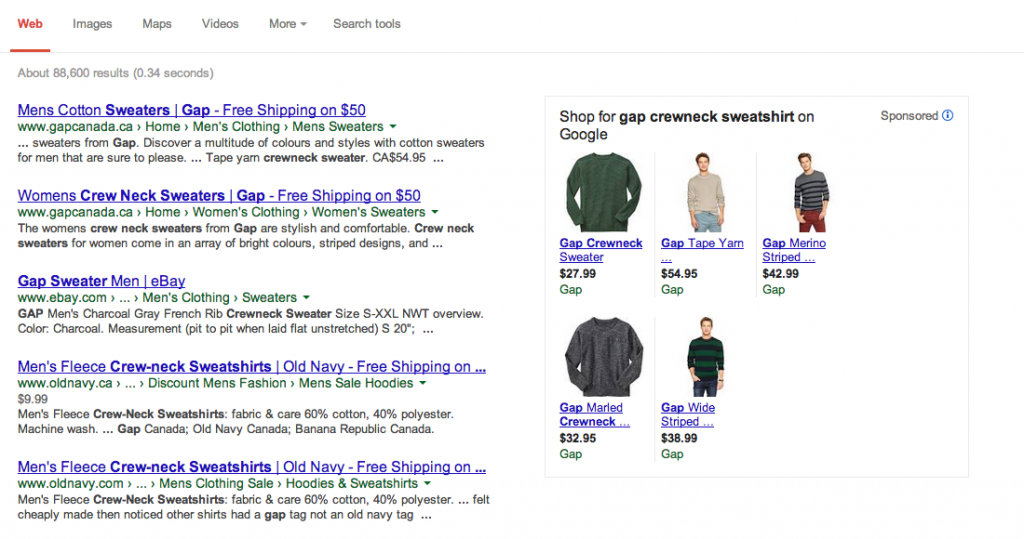Click the $32.95 price
1024x539 pixels.
[577, 438]
